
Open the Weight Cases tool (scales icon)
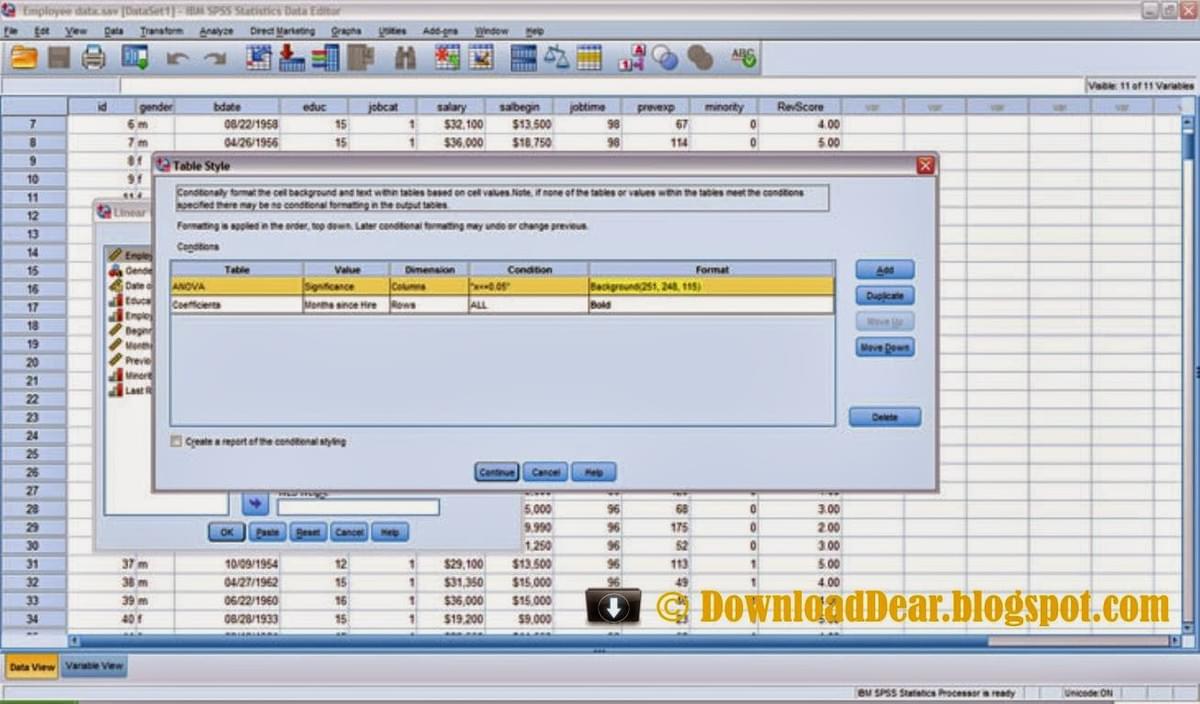pyautogui.click(x=555, y=57)
